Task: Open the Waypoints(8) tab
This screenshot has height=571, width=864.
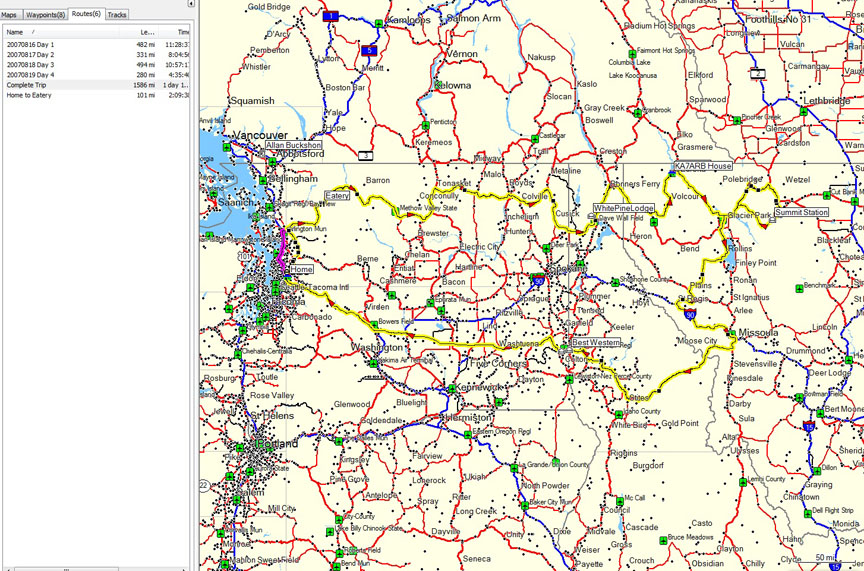Action: [x=45, y=15]
